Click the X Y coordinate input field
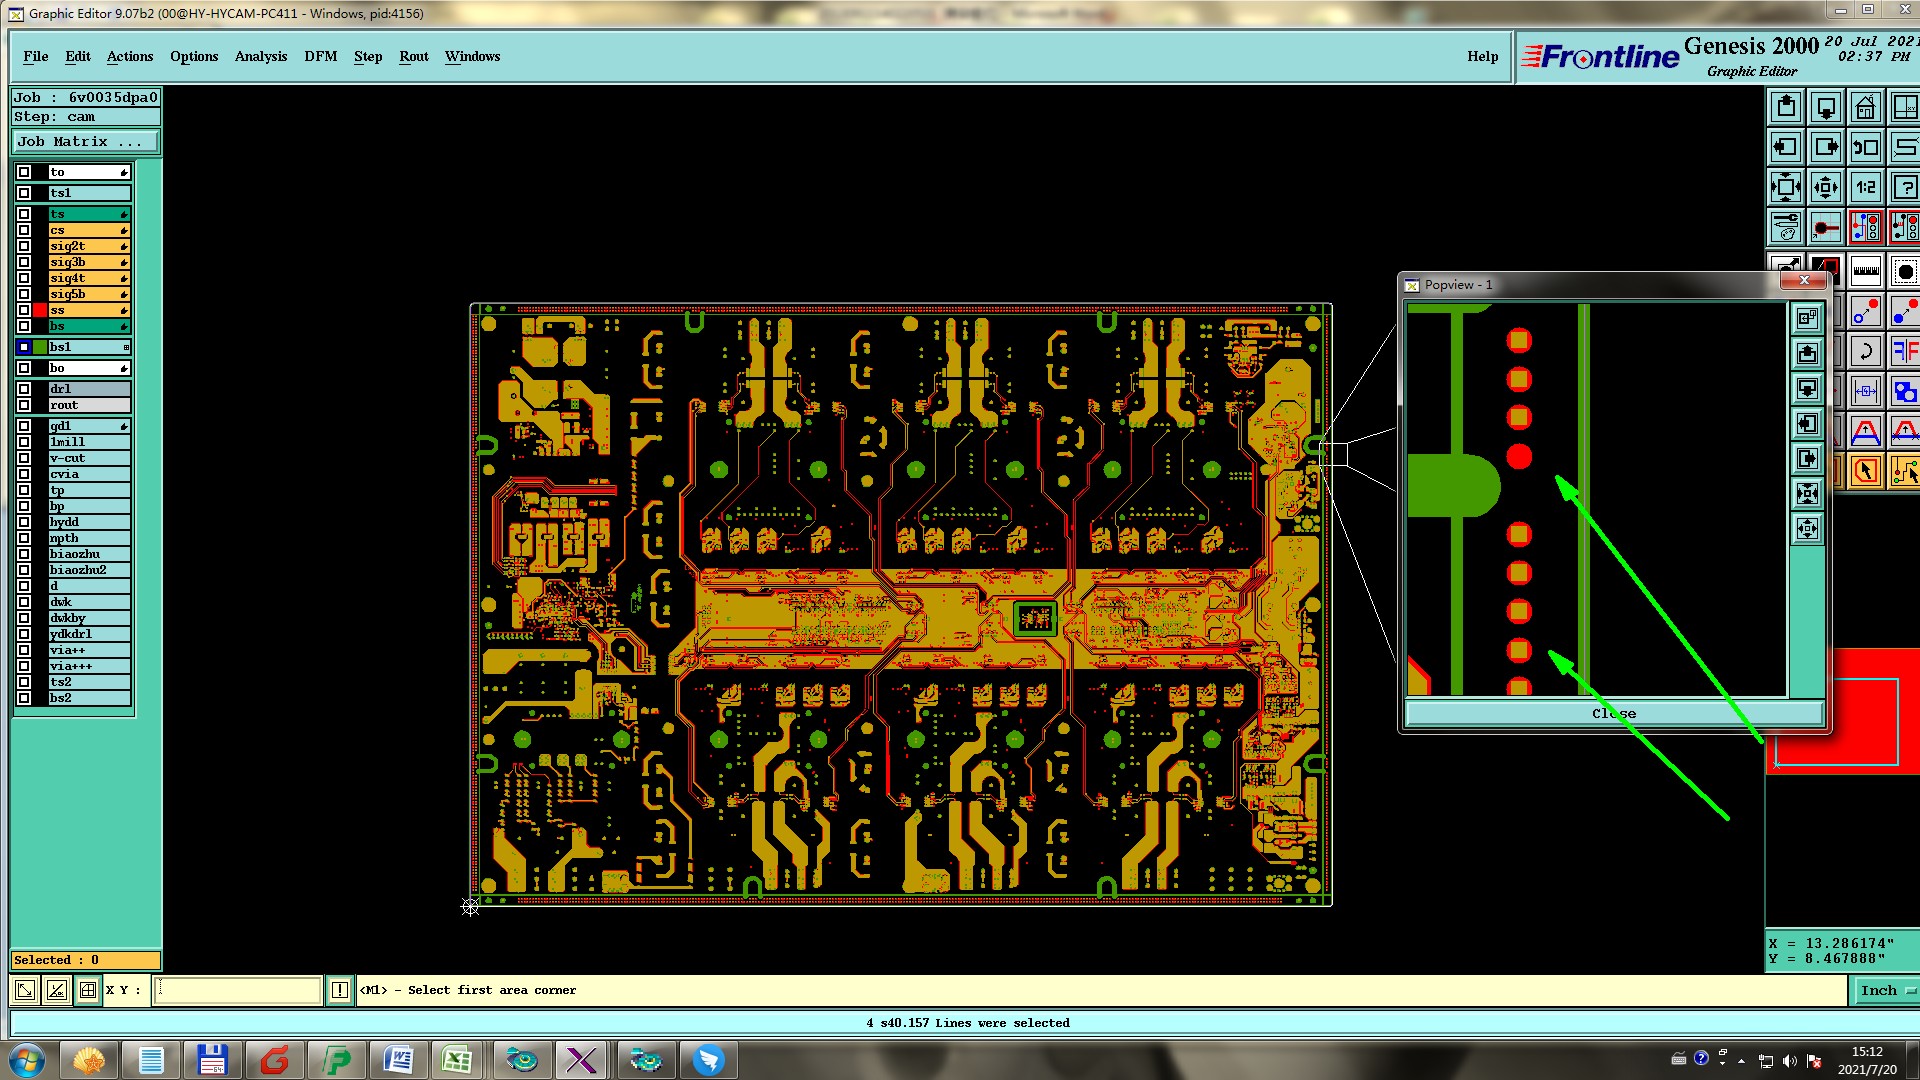 click(238, 990)
